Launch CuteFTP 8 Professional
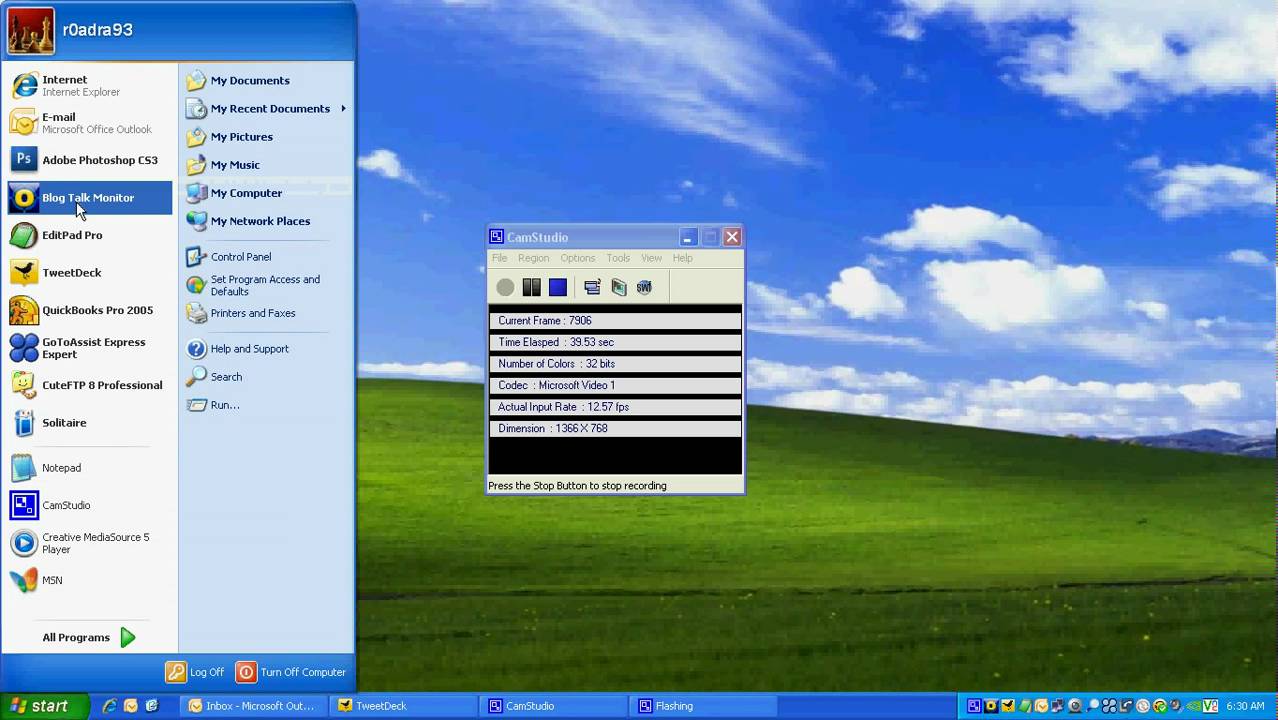 (x=89, y=385)
